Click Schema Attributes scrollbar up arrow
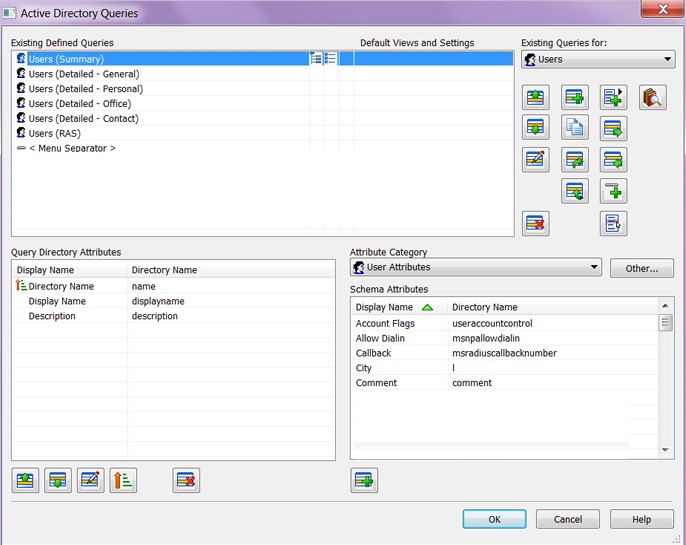The width and height of the screenshot is (686, 545). (665, 306)
